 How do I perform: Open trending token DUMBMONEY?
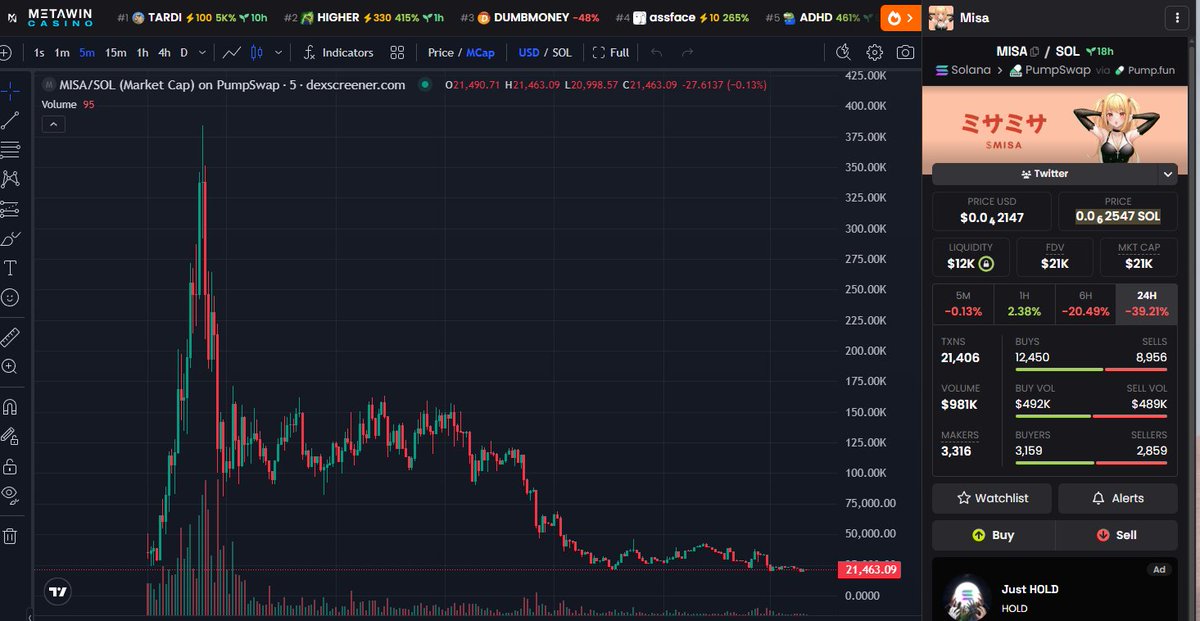pos(530,18)
